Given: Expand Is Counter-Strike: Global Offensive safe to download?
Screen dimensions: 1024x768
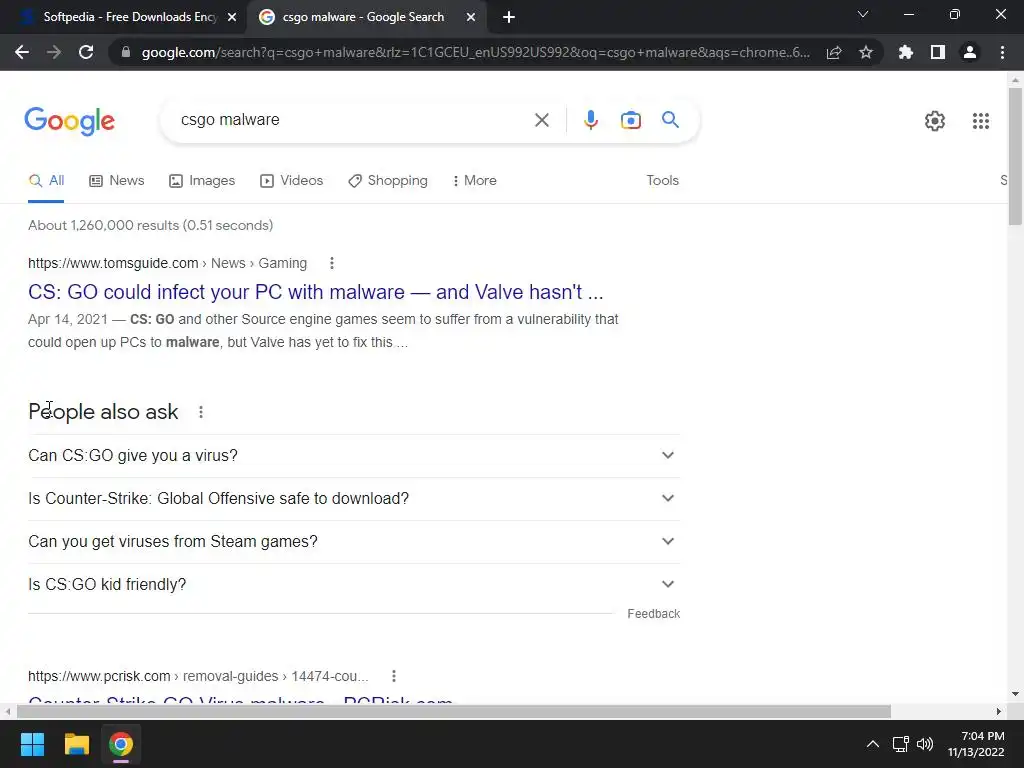Looking at the screenshot, I should pos(354,498).
